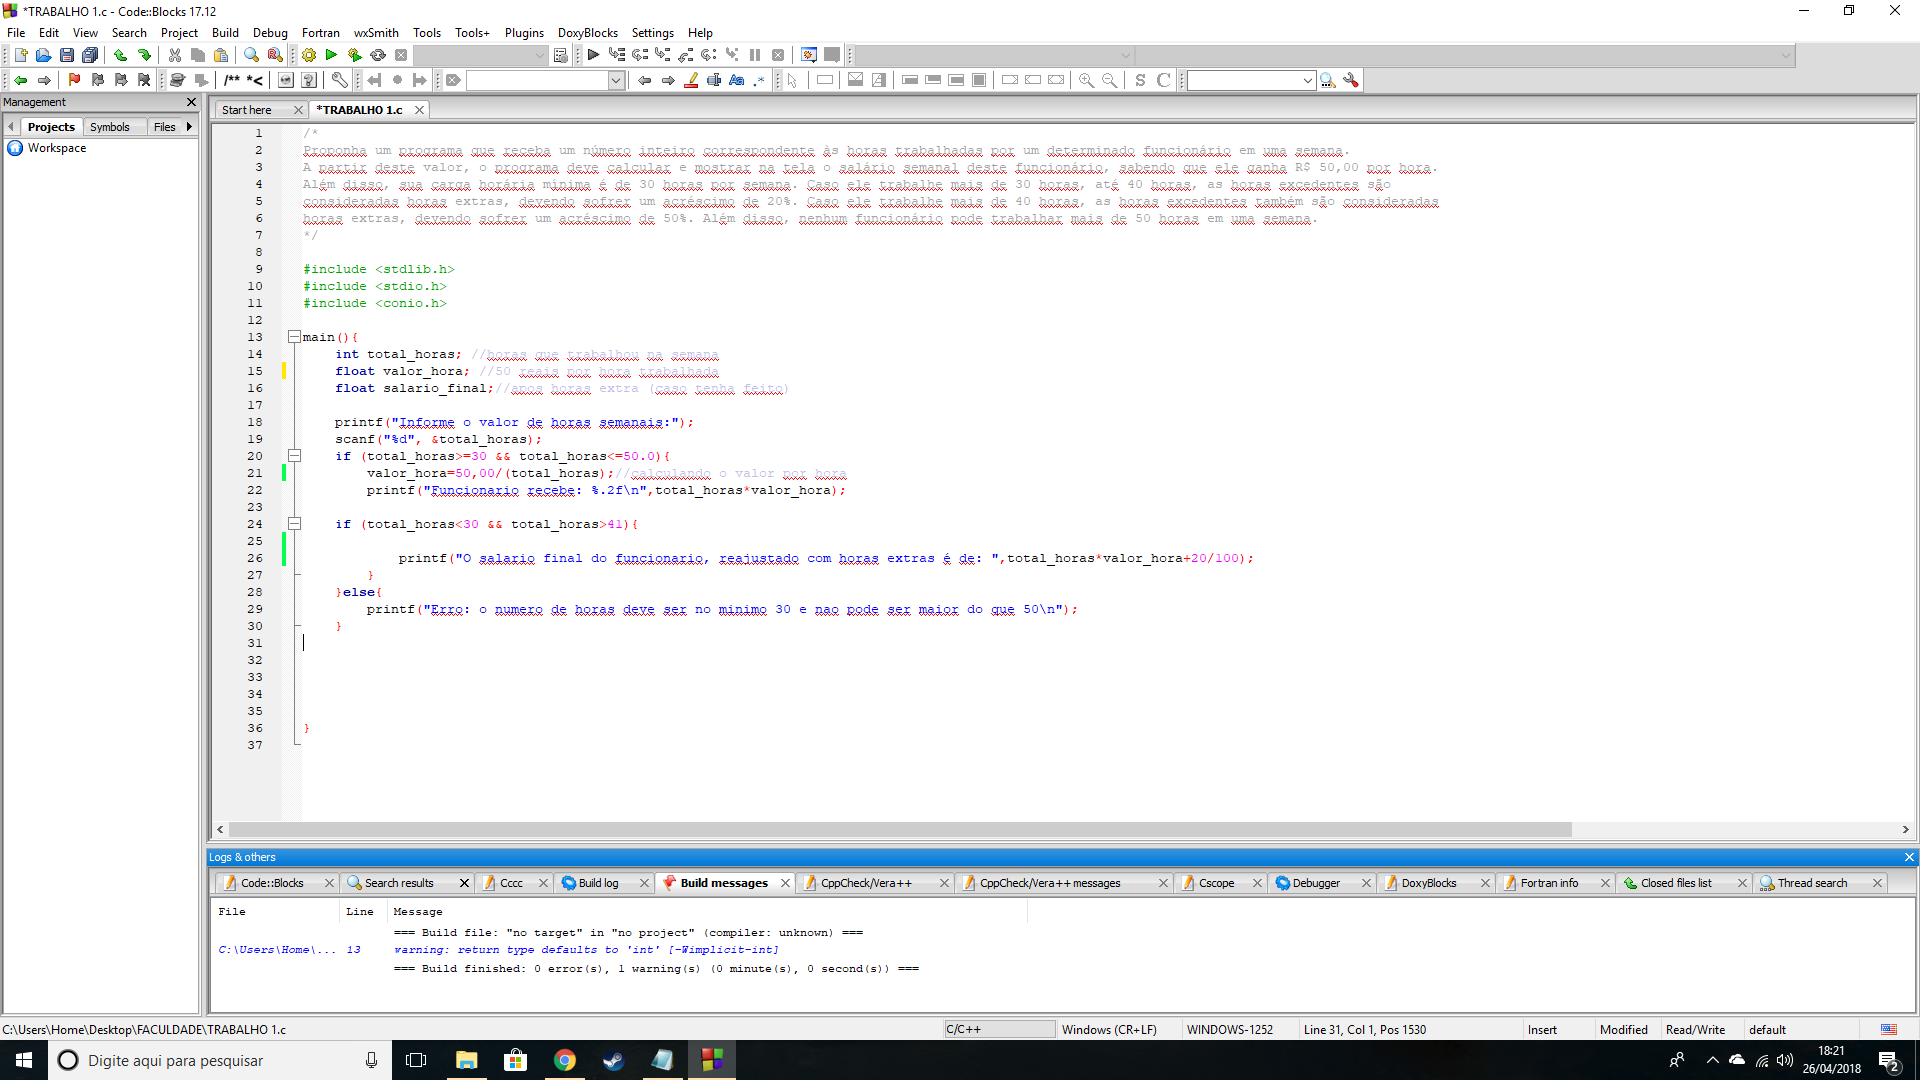This screenshot has width=1920, height=1080.
Task: Select the Symbols tab in Management
Action: (x=109, y=127)
